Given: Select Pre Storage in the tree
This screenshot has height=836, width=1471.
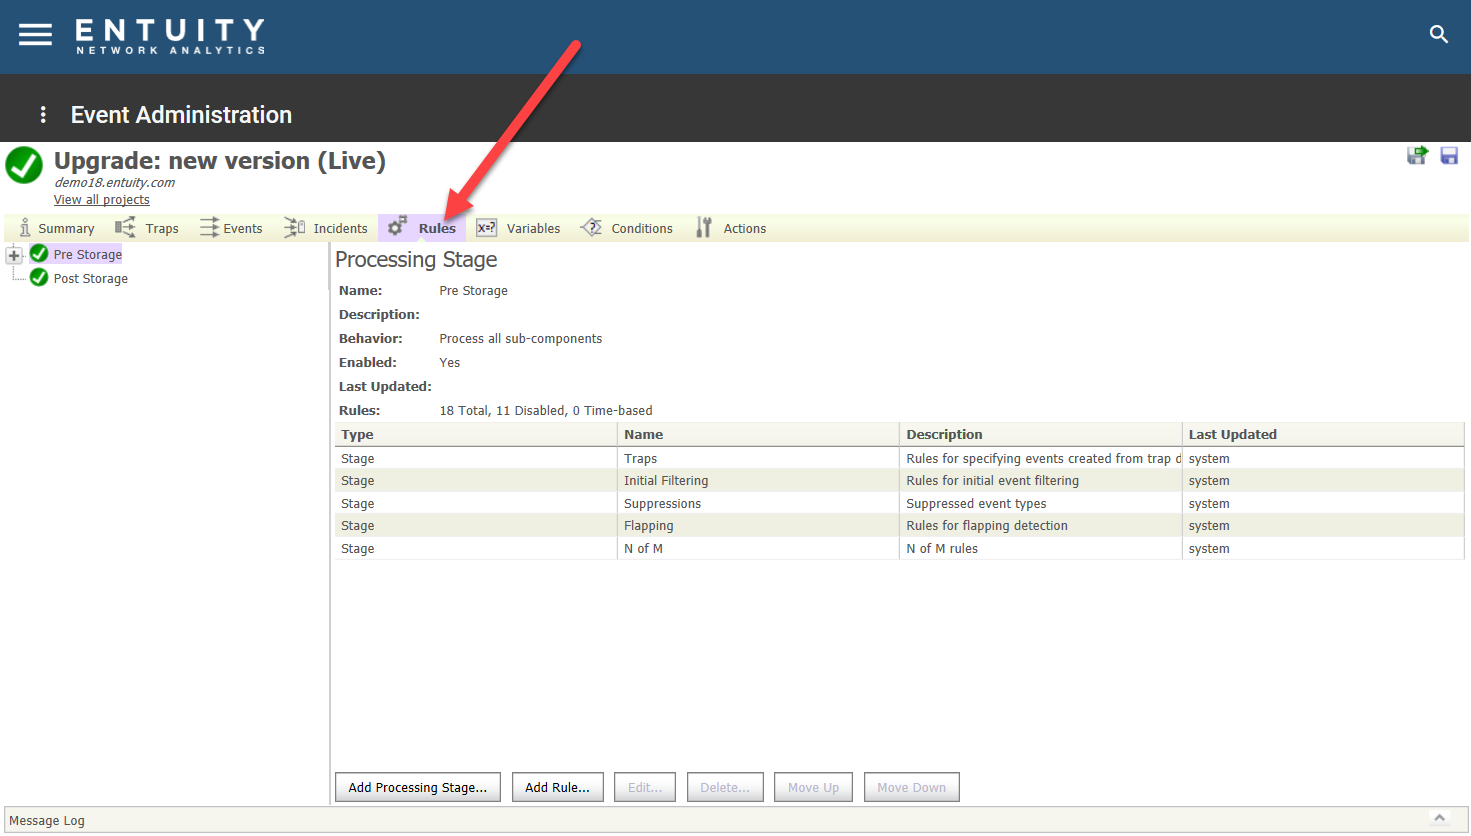Looking at the screenshot, I should [88, 255].
